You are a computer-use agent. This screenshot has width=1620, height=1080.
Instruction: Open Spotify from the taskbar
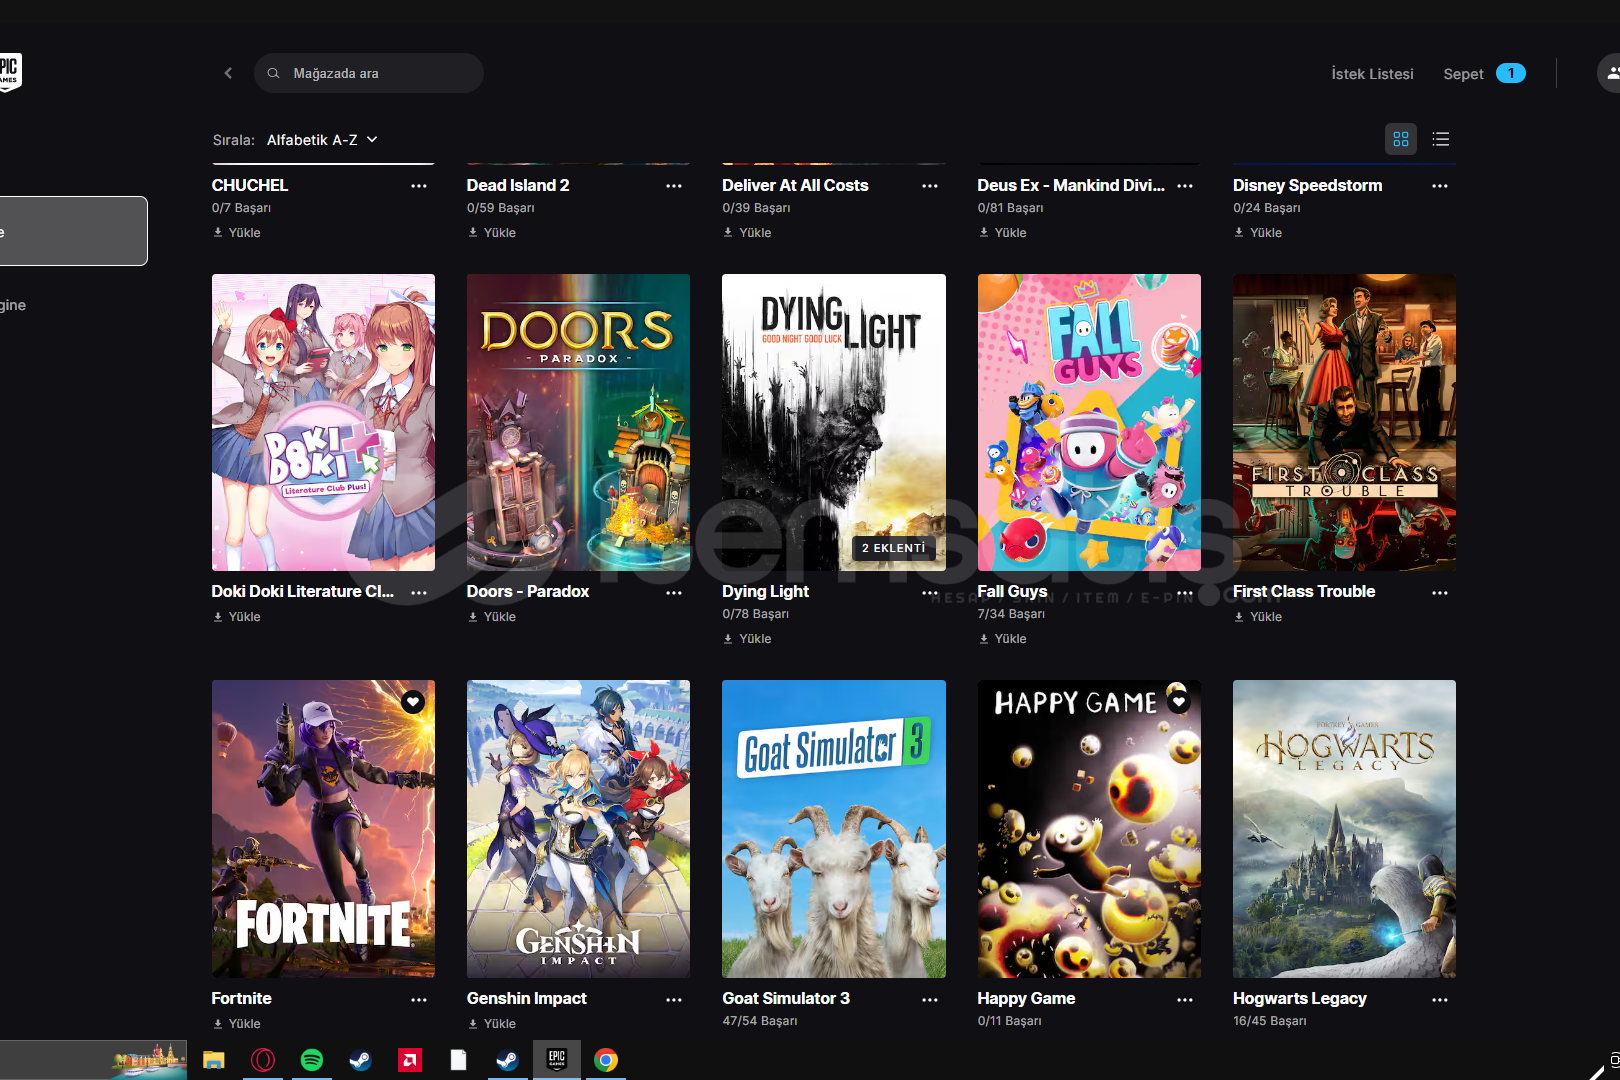point(312,1060)
